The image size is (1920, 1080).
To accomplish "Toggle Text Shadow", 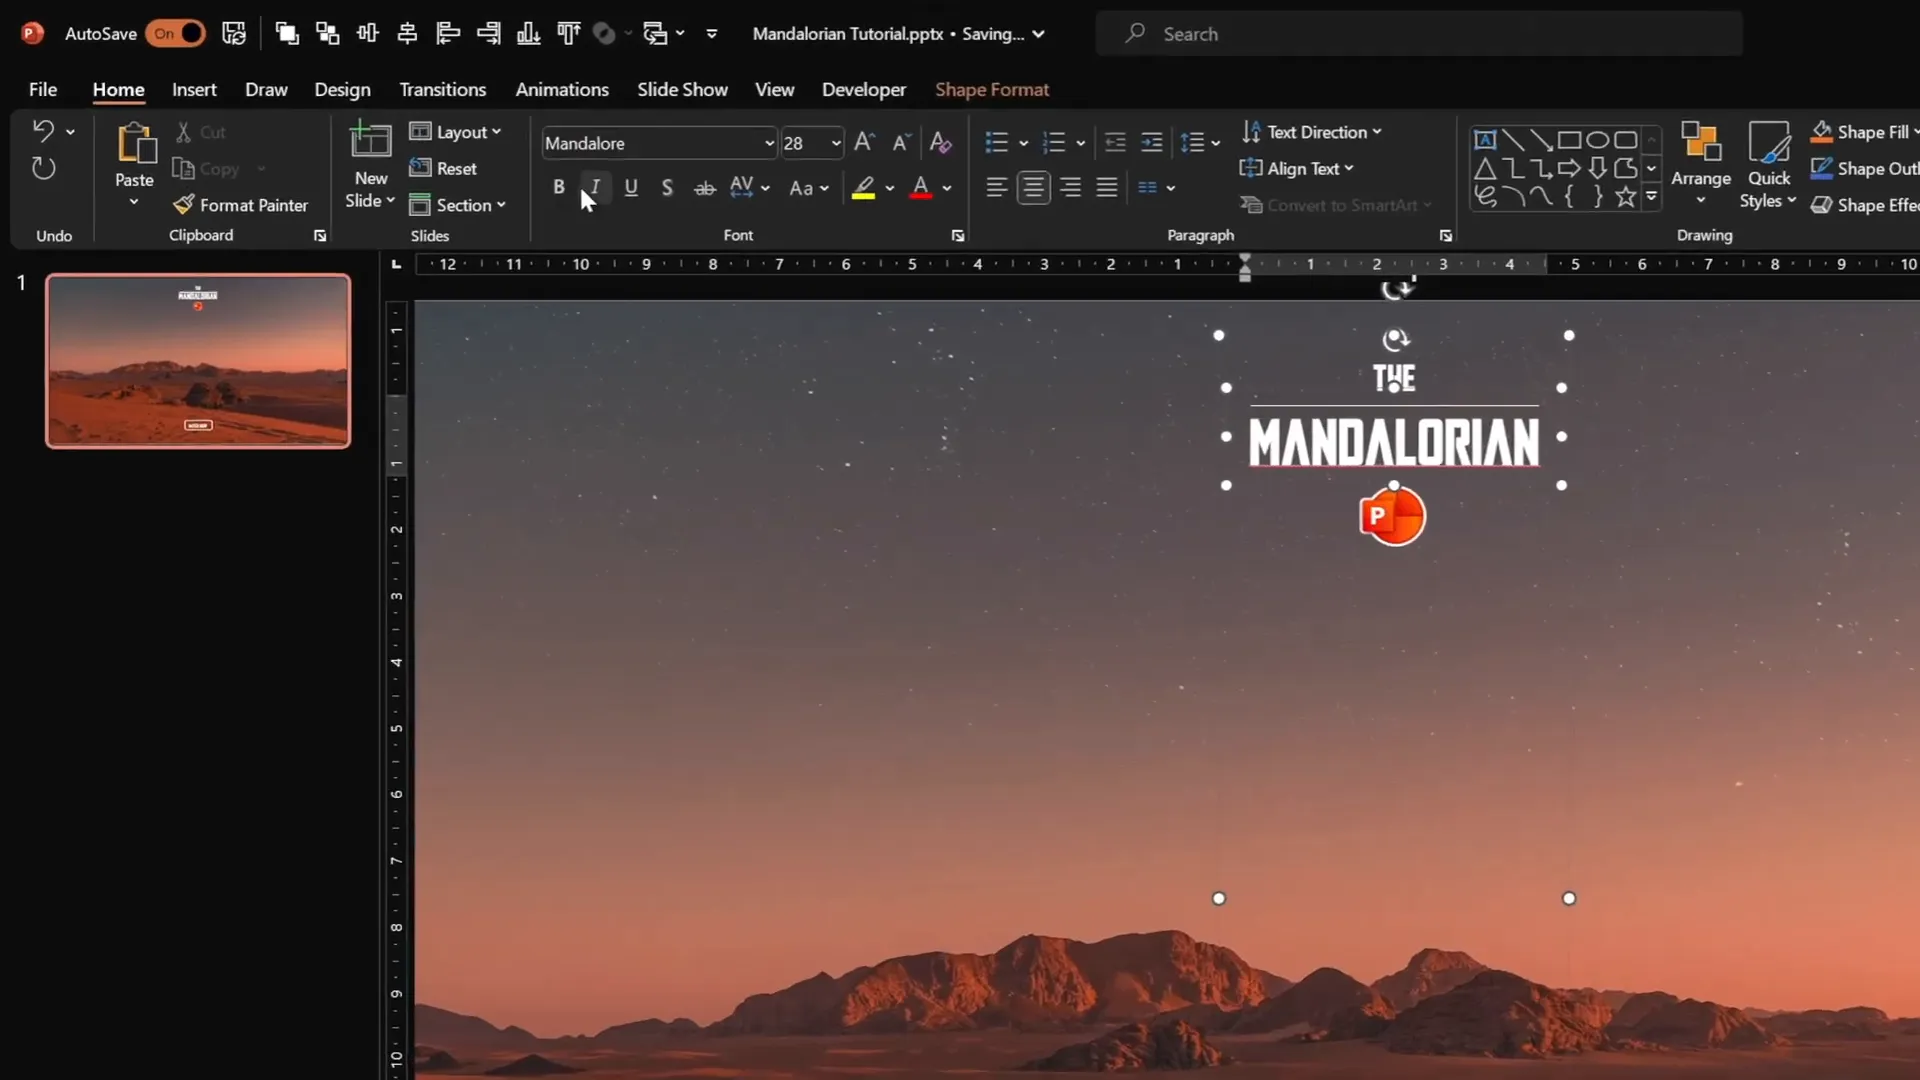I will tap(667, 187).
